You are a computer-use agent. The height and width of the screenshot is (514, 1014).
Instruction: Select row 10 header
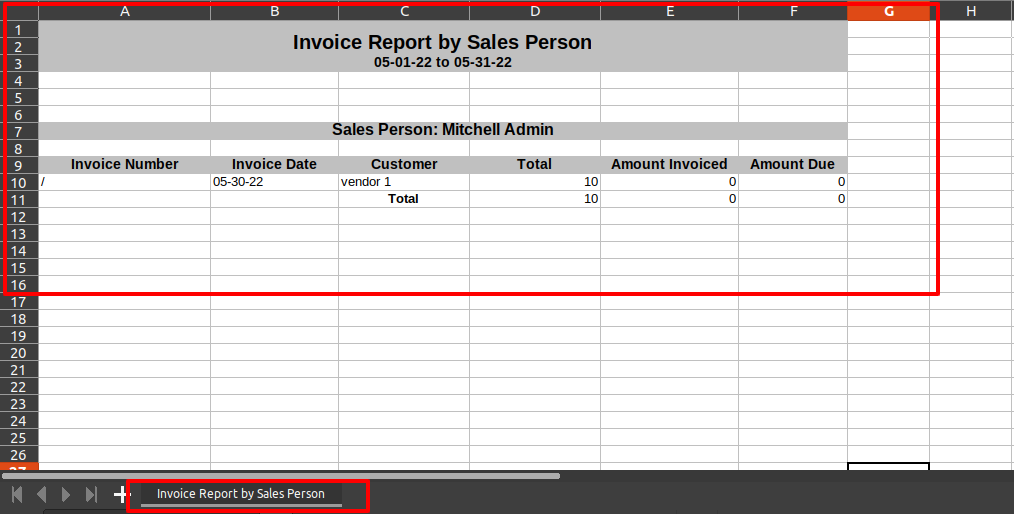point(19,182)
